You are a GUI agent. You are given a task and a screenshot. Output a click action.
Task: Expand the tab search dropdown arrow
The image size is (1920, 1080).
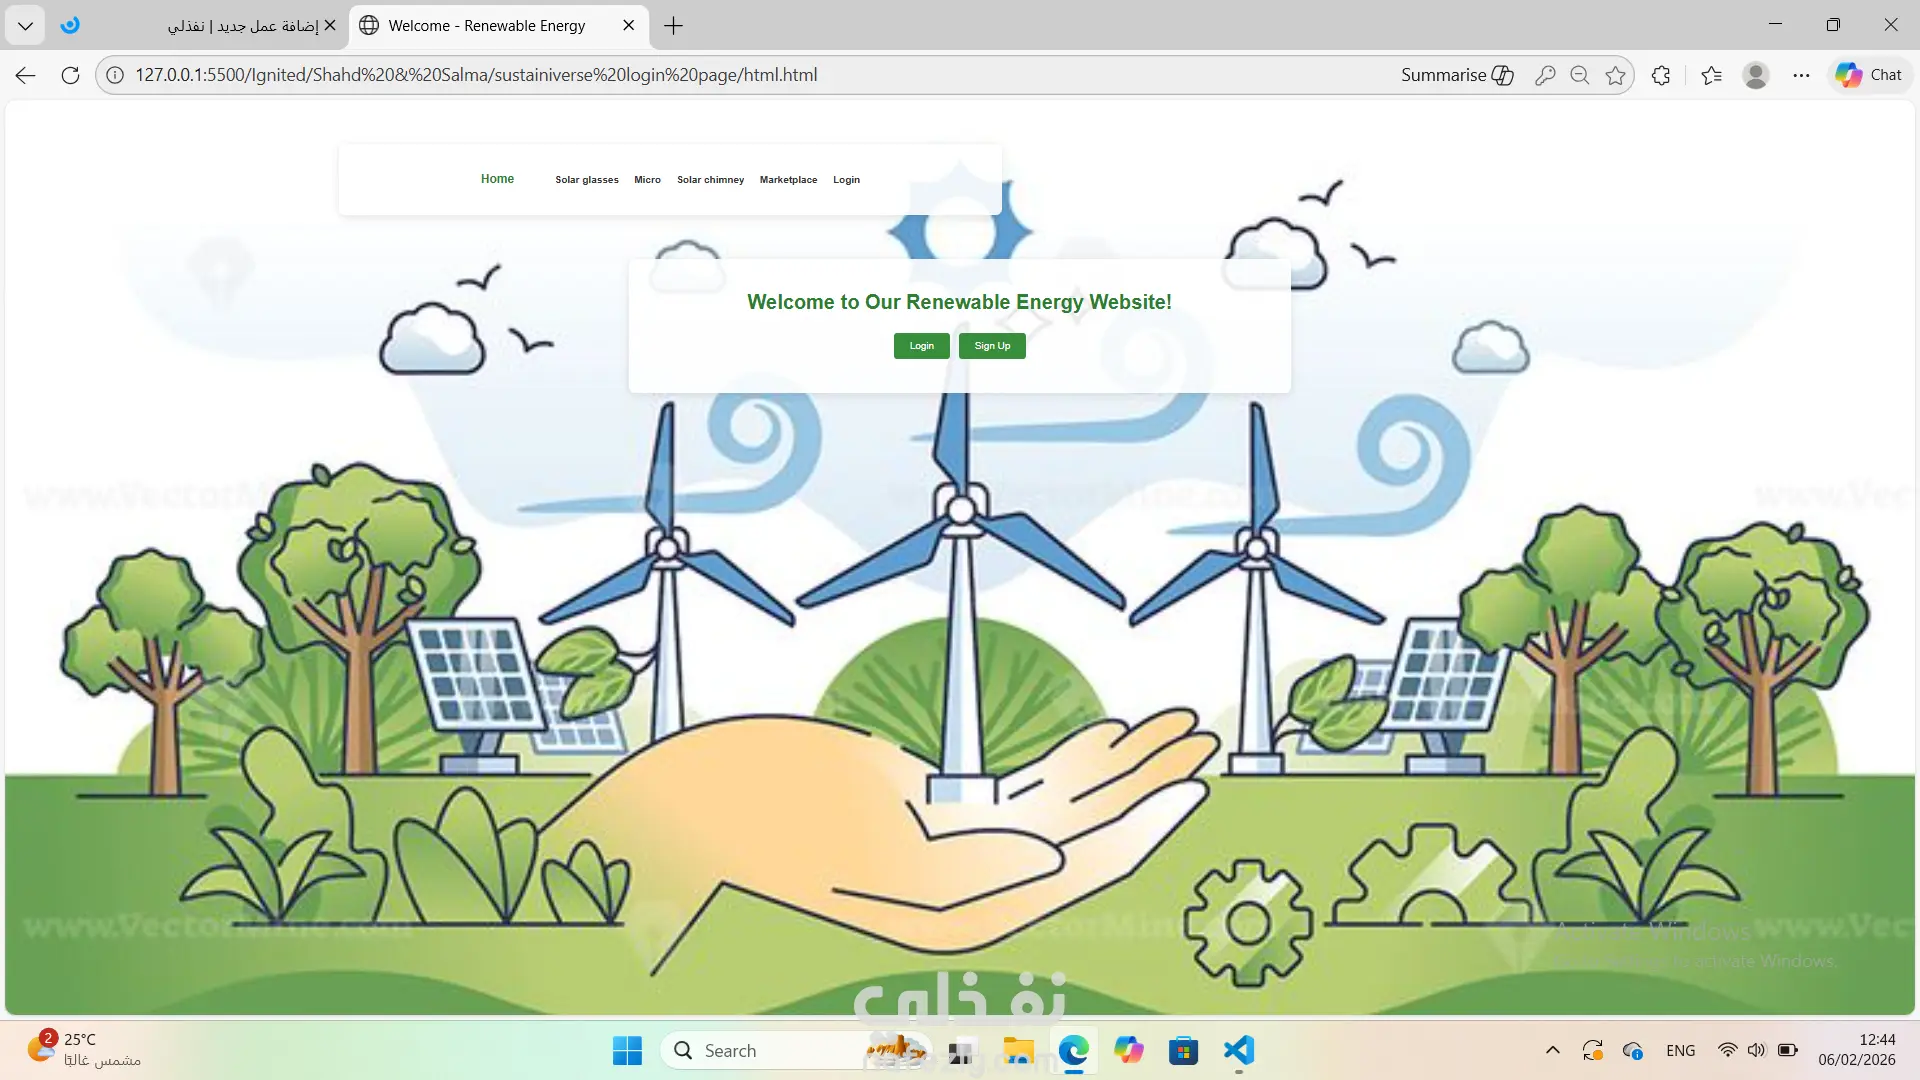tap(25, 26)
